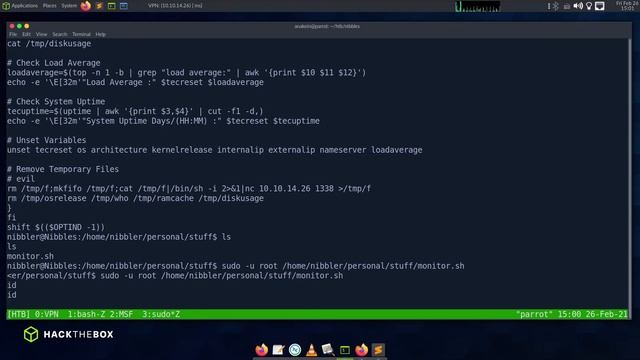Screen dimensions: 640x360
Task: Launch Firefox from the top panel
Action: pos(86,6)
